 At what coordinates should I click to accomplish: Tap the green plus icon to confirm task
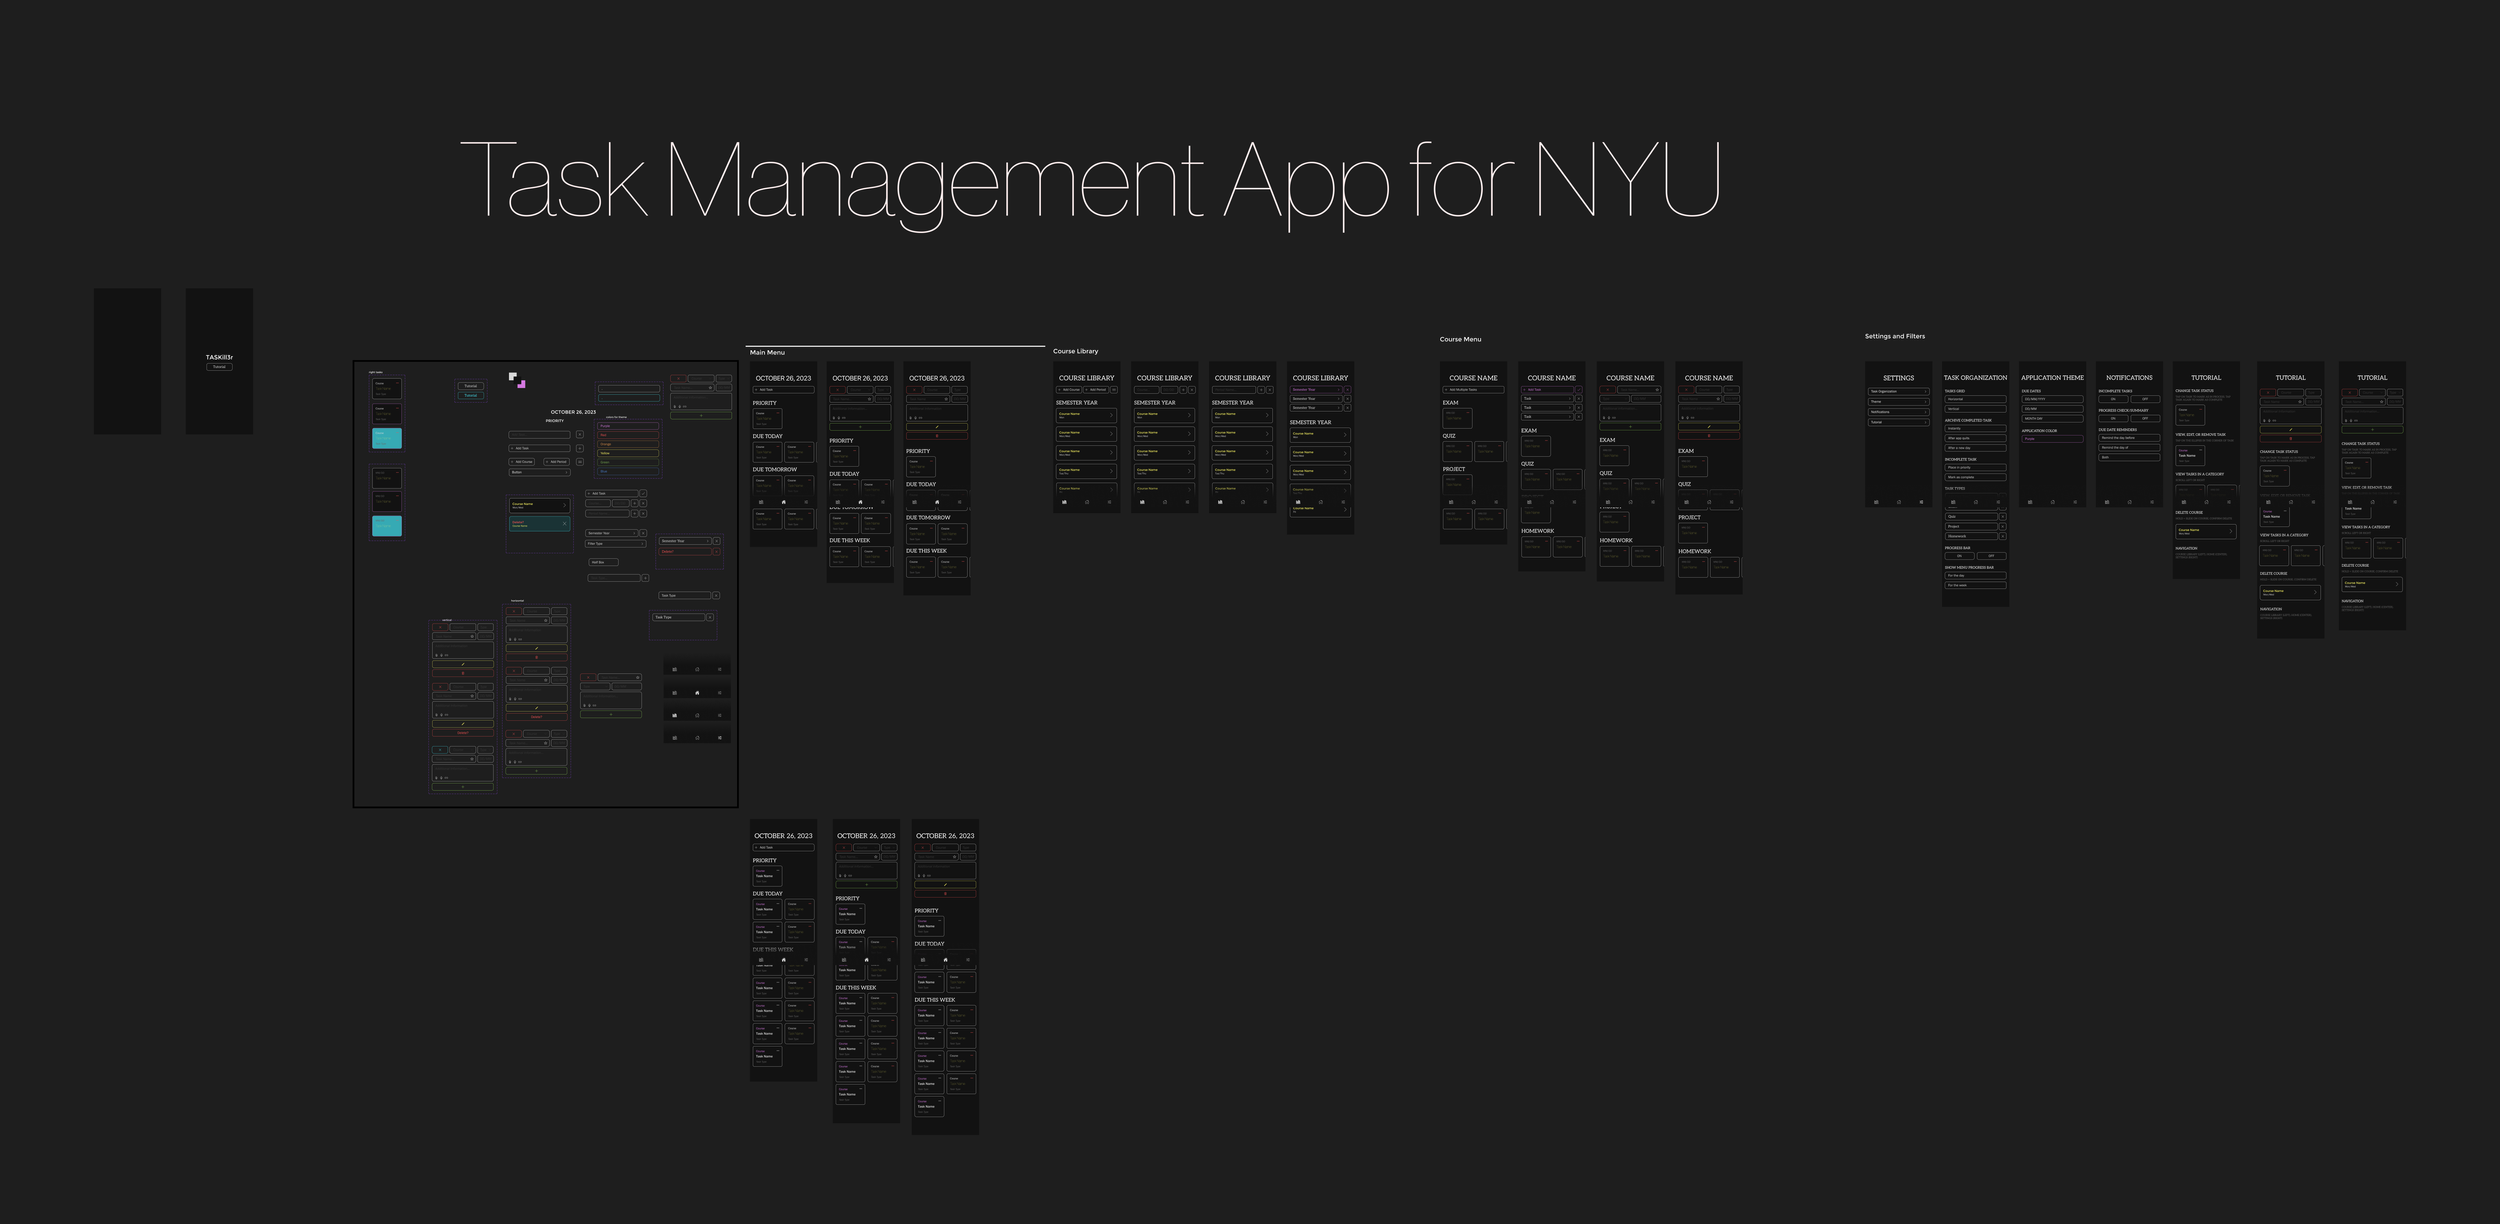tap(860, 427)
